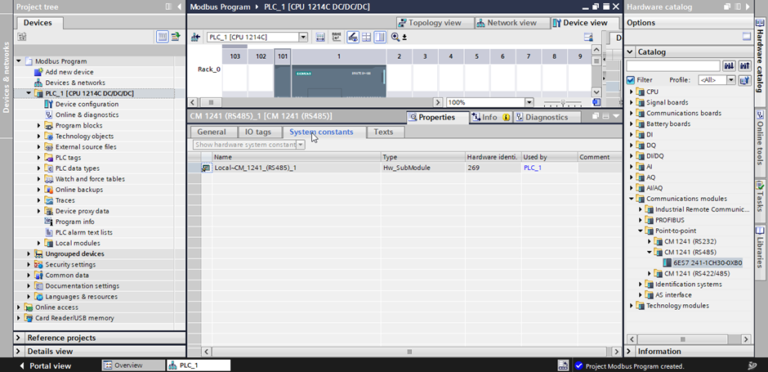Viewport: 768px width, 372px height.
Task: Click the search down icon in catalog
Action: [x=729, y=66]
